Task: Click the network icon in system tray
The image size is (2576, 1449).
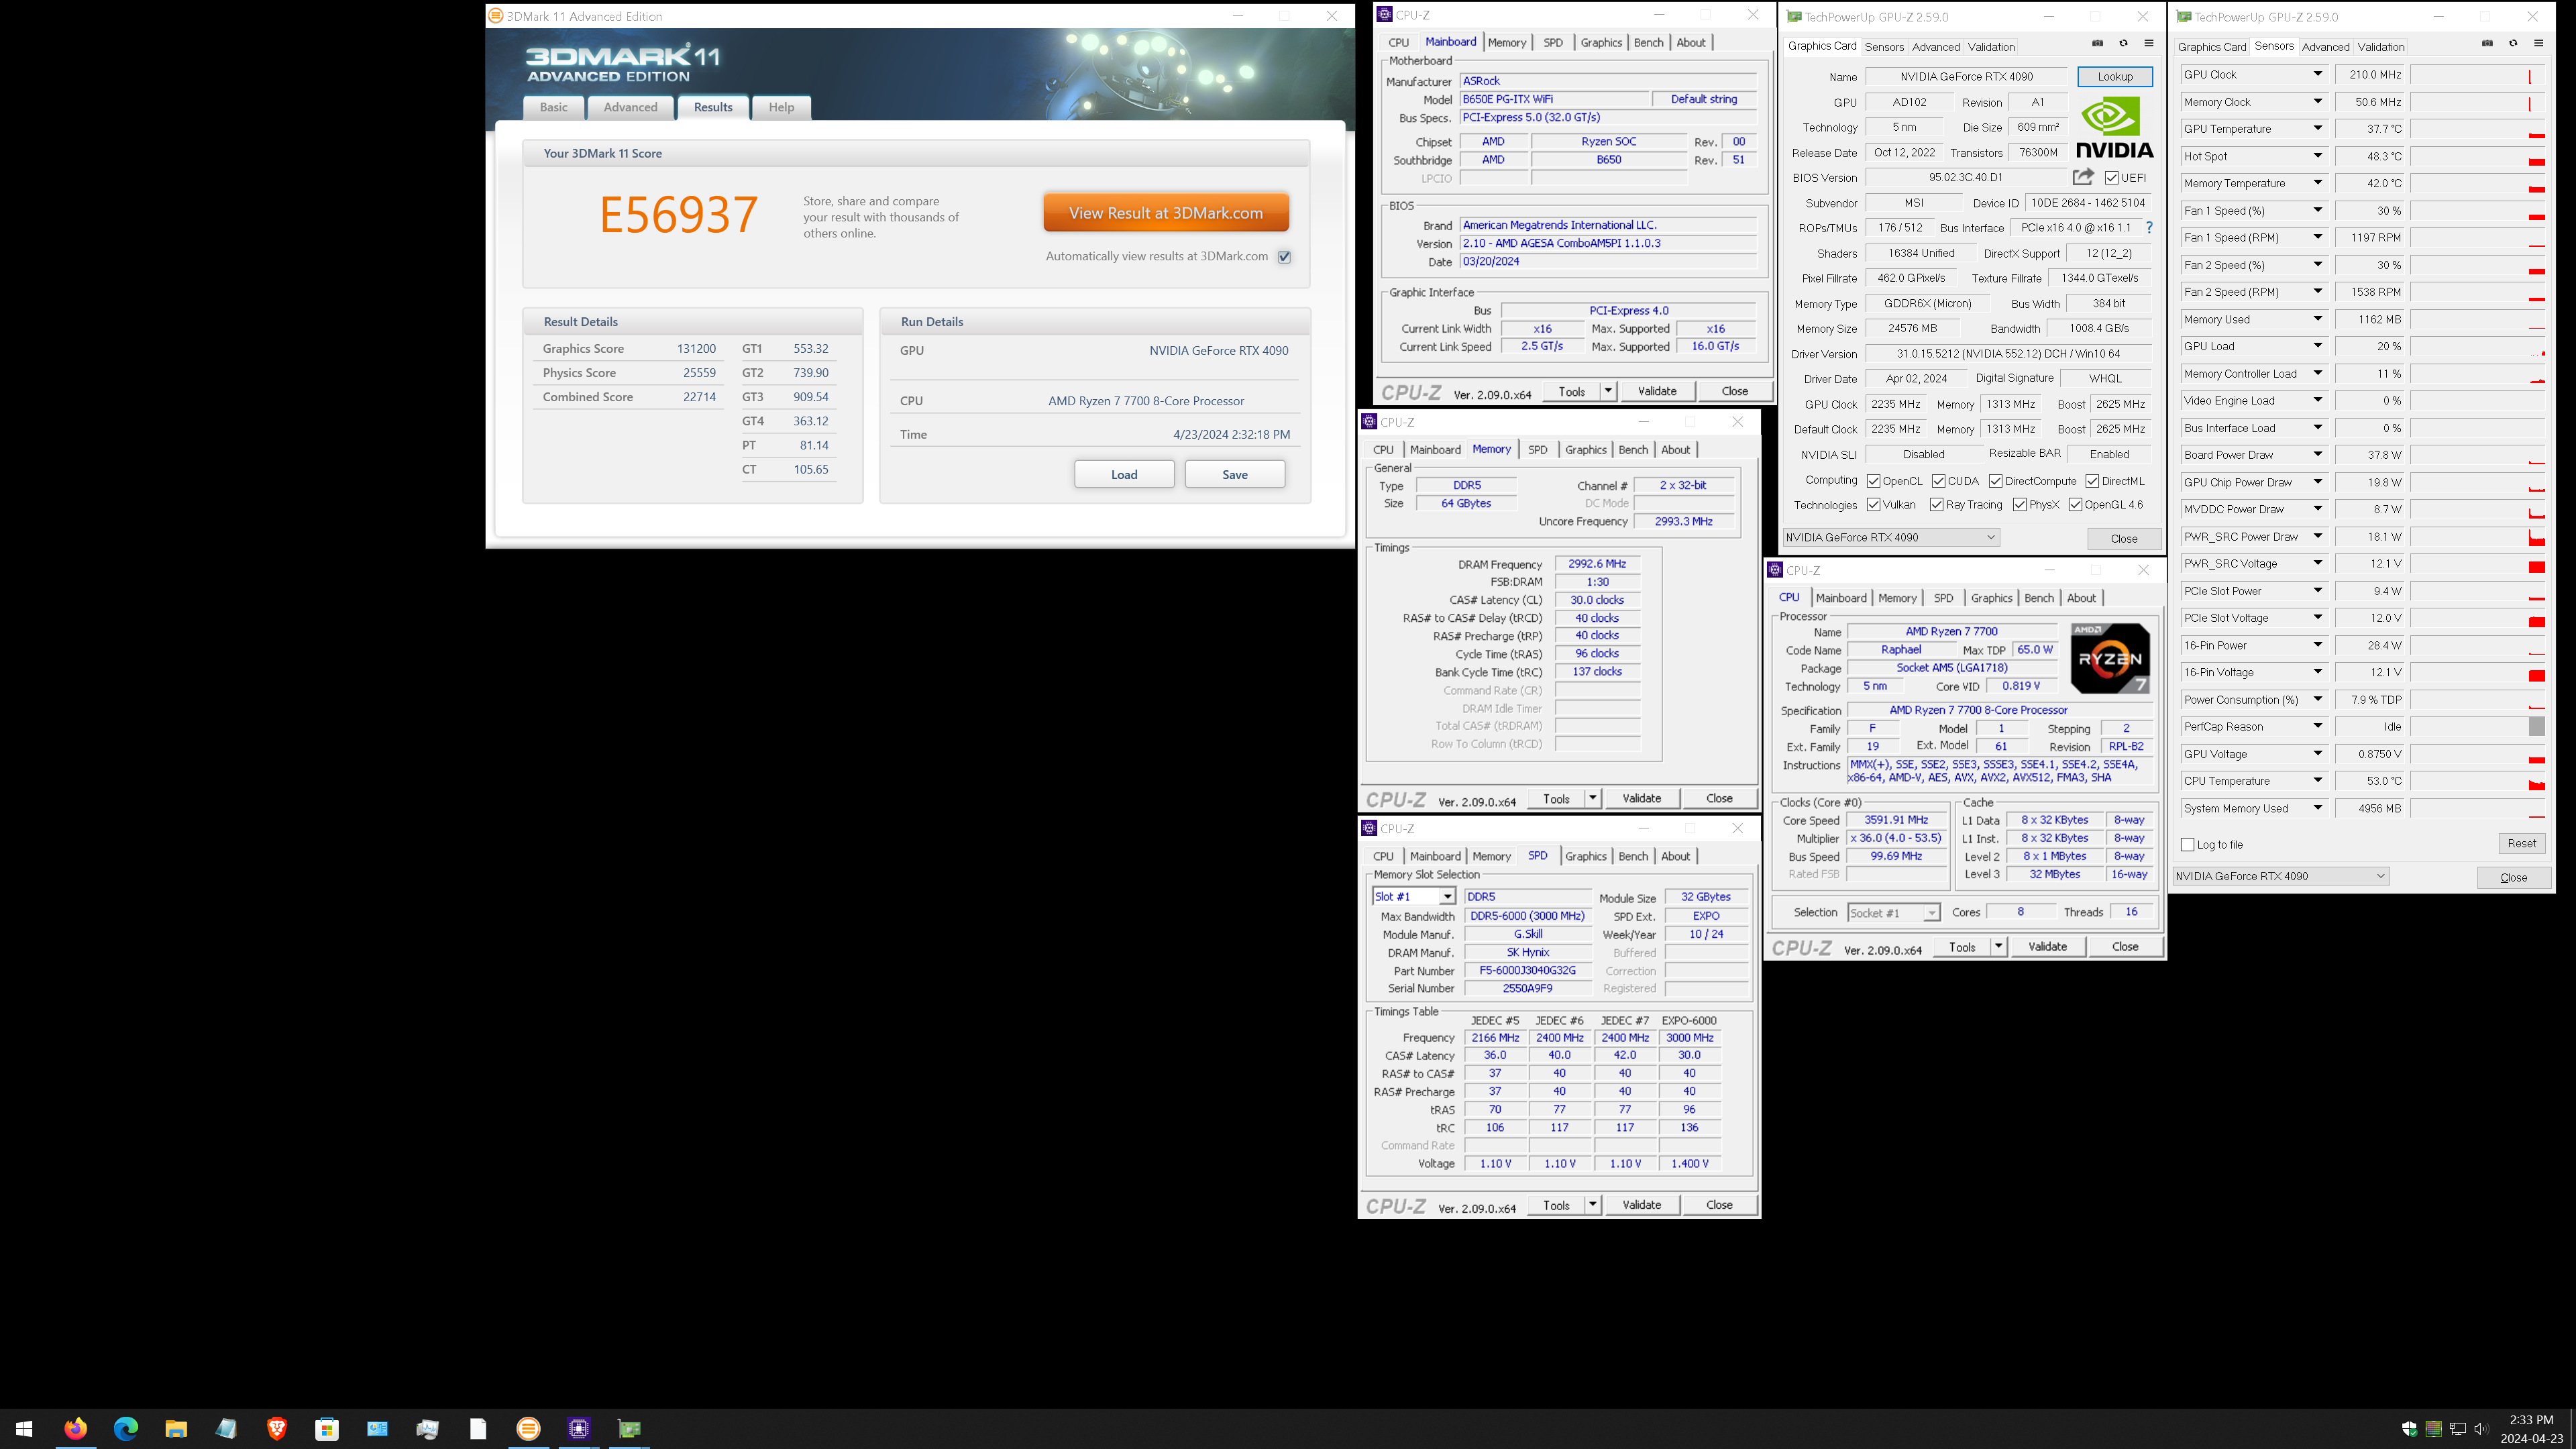Action: (2457, 1428)
